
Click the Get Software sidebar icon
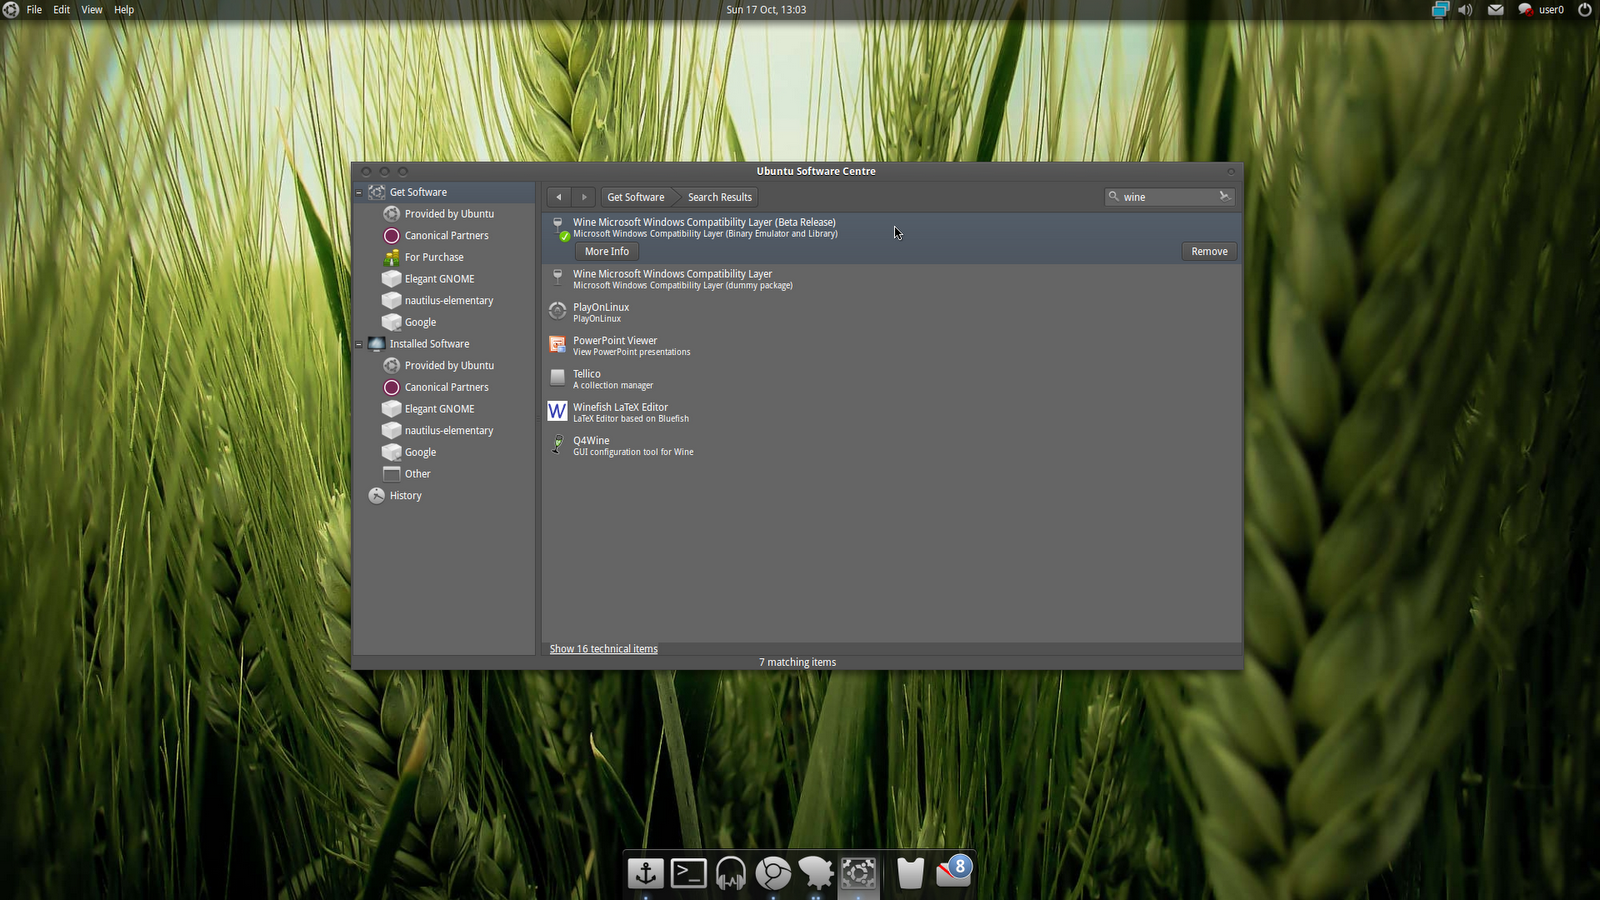(377, 192)
